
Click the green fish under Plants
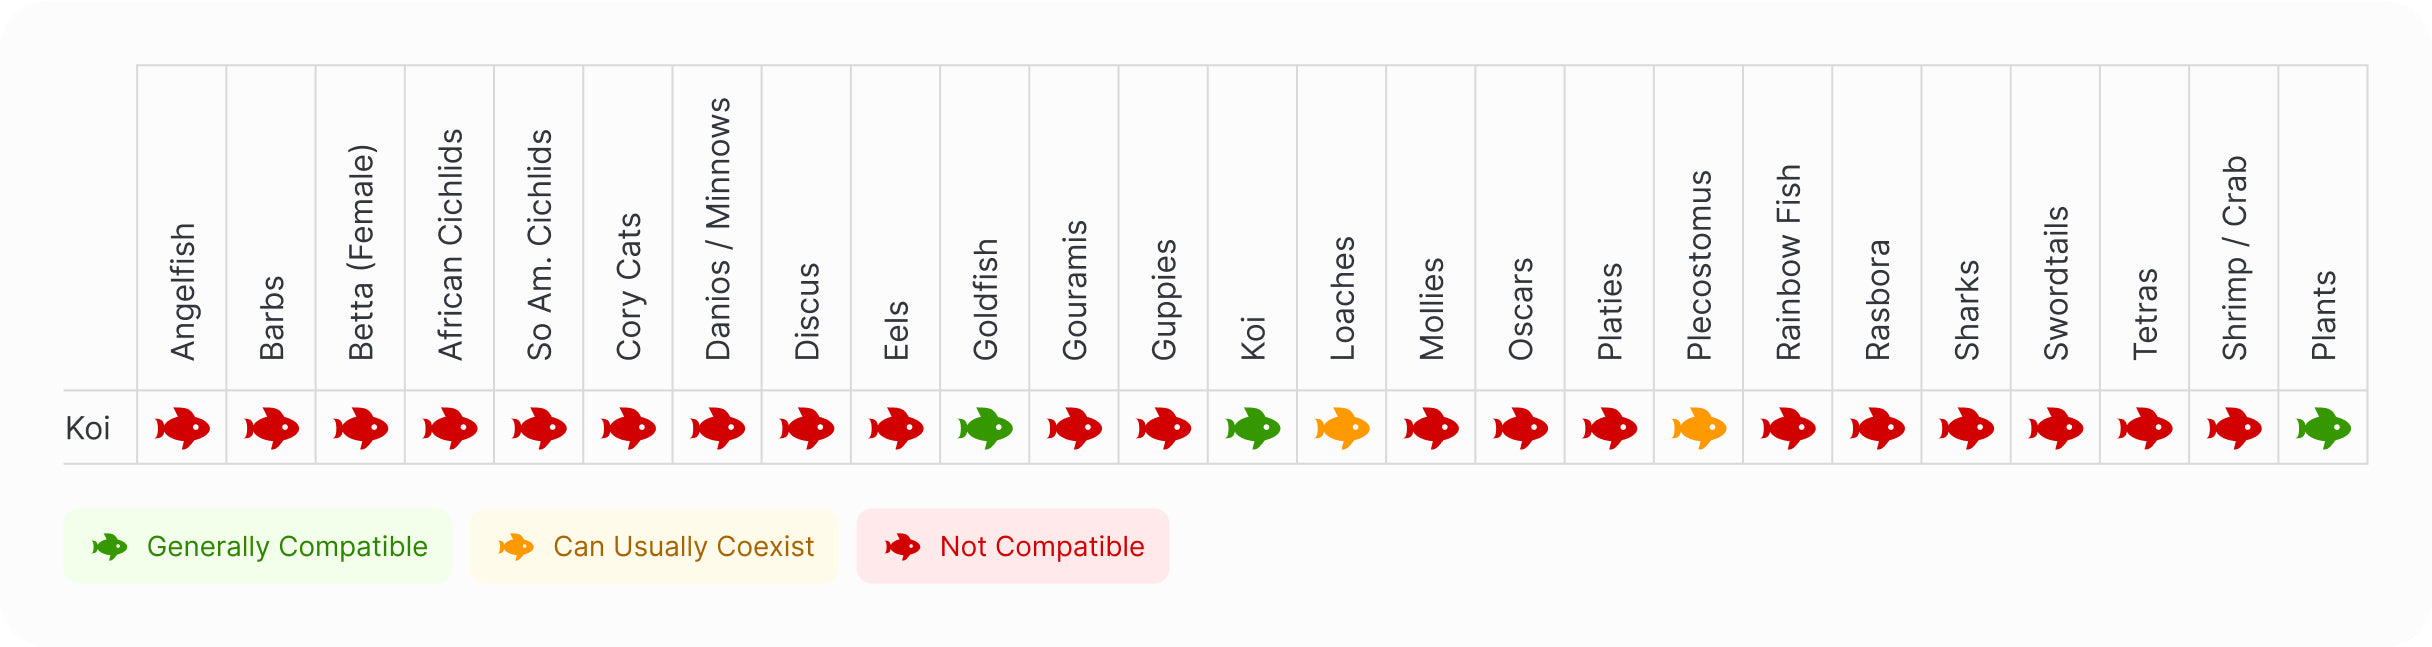(2323, 428)
